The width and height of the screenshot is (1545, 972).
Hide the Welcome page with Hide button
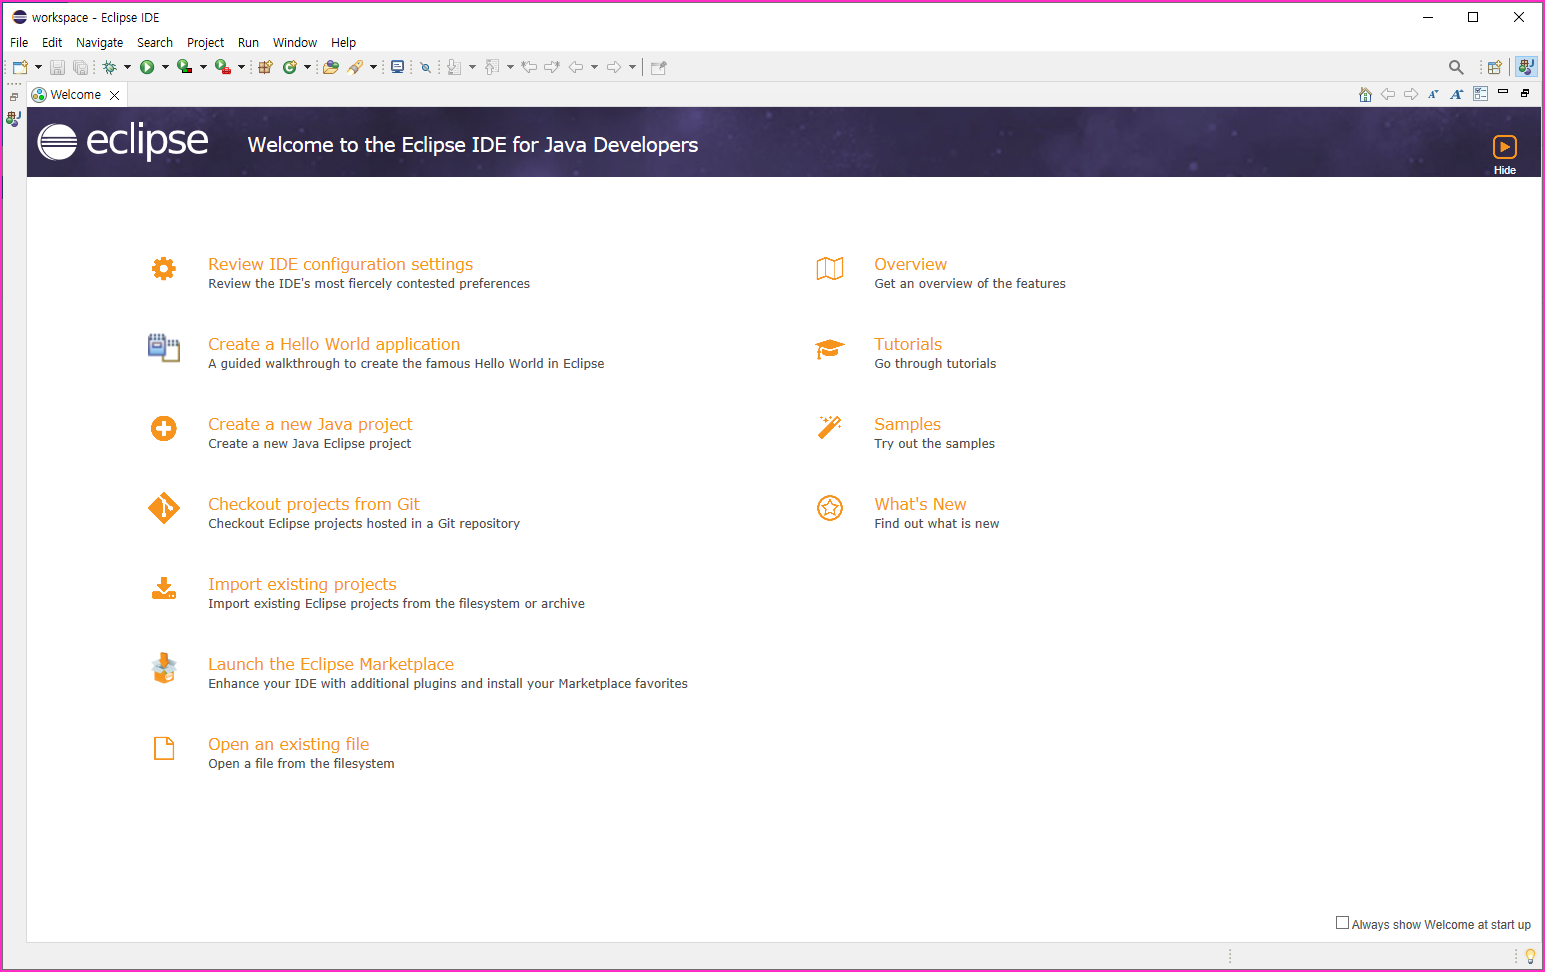[x=1504, y=154]
